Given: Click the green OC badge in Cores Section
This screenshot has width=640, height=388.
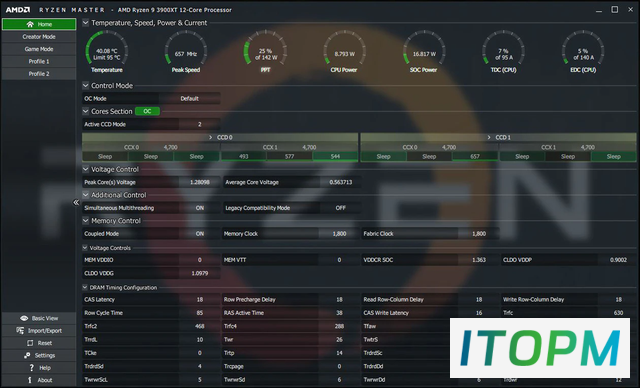Looking at the screenshot, I should click(147, 111).
